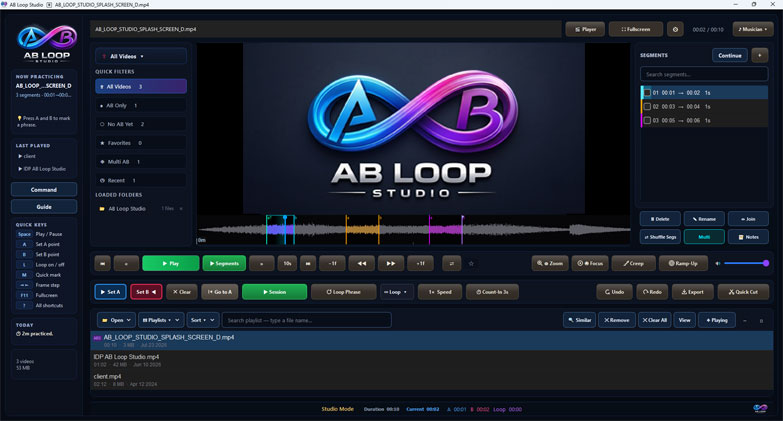Image resolution: width=783 pixels, height=421 pixels.
Task: Open the Open dropdown in playlist bar
Action: tap(116, 320)
